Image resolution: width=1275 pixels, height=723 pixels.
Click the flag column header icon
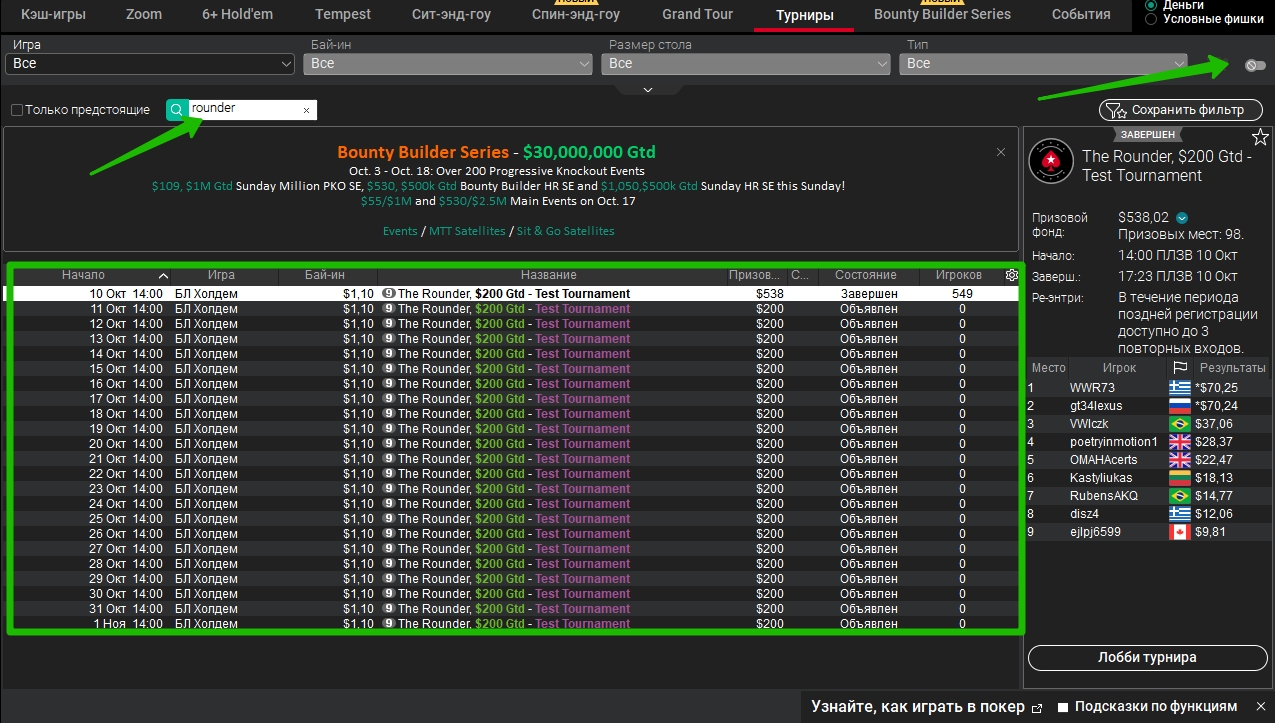click(1180, 368)
